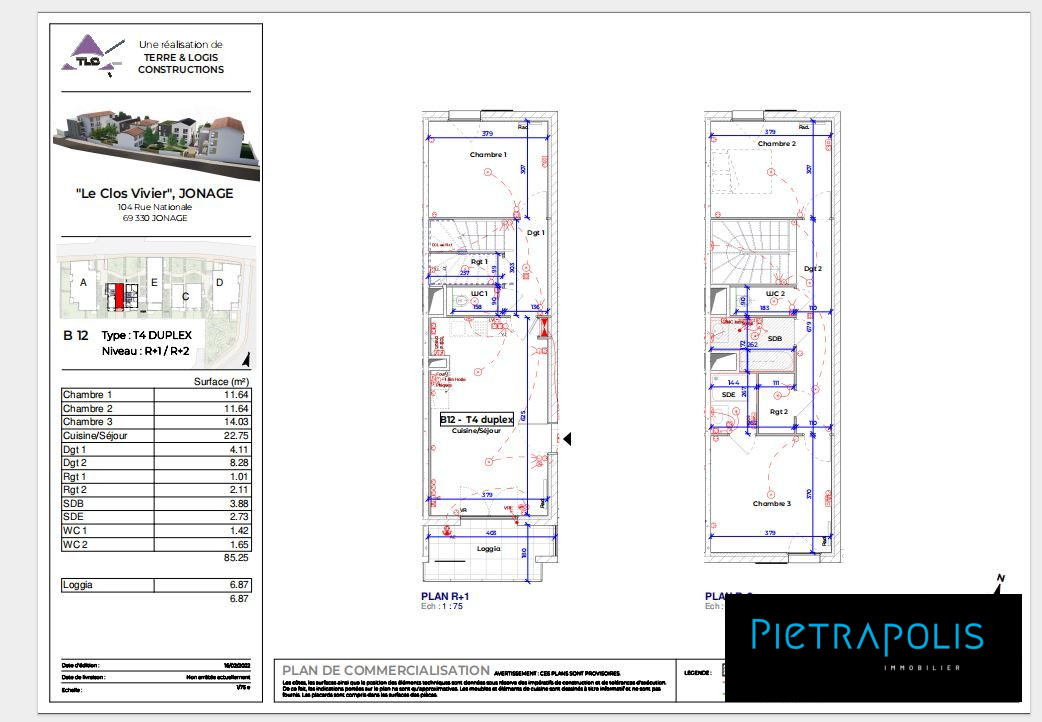This screenshot has width=1042, height=722.
Task: Click the north arrow on the site map
Action: (246, 361)
